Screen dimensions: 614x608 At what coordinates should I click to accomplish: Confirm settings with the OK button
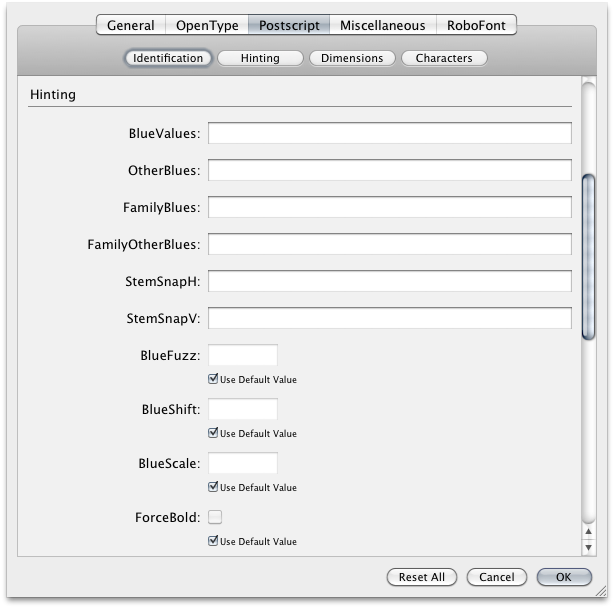pos(563,577)
